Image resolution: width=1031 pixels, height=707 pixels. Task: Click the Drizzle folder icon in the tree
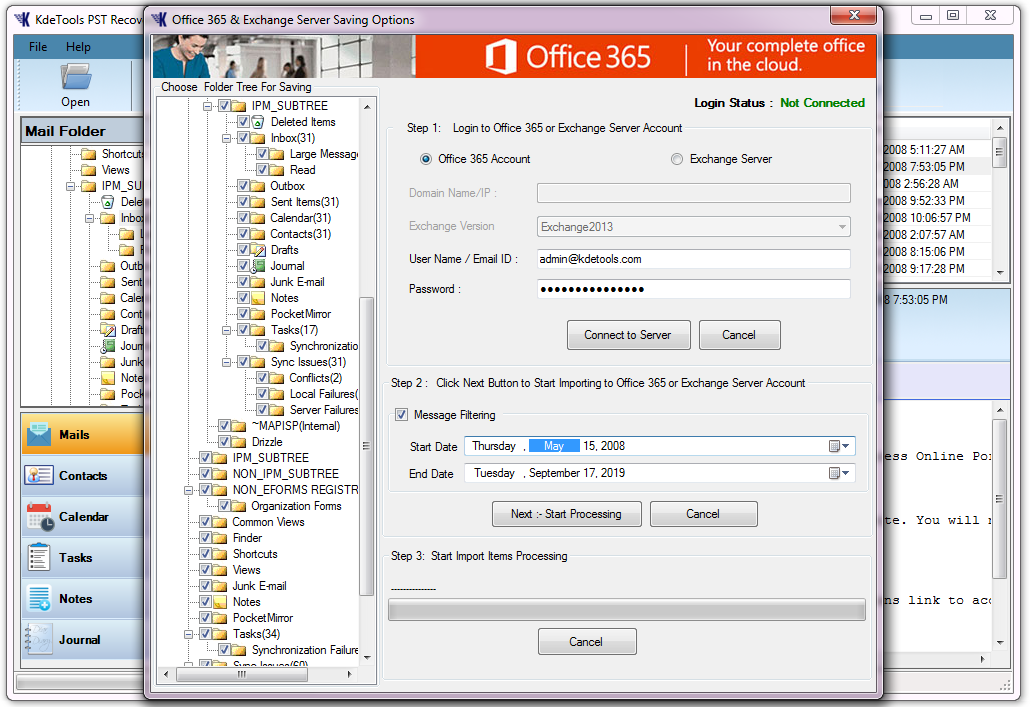[239, 442]
